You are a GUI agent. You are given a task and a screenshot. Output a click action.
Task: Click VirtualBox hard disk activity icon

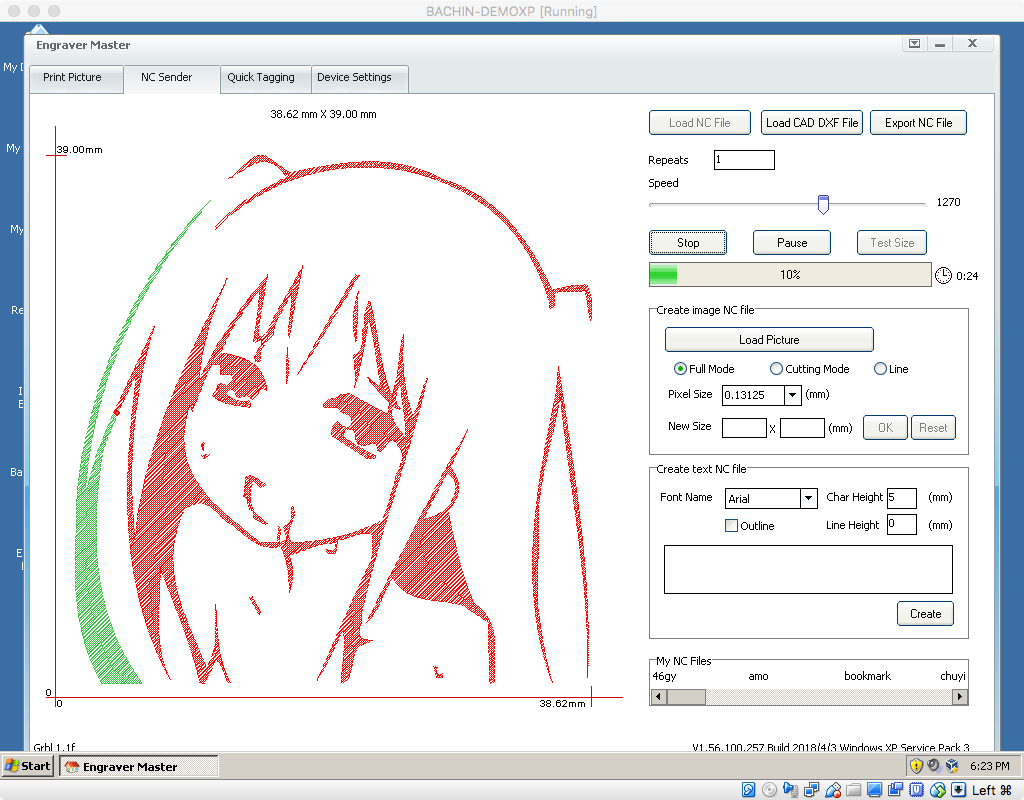coord(748,790)
